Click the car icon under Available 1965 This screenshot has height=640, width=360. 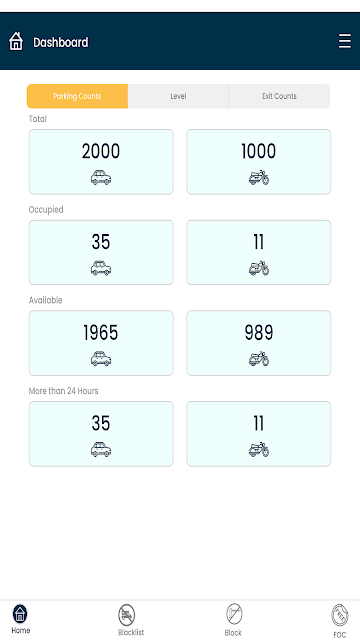click(101, 359)
